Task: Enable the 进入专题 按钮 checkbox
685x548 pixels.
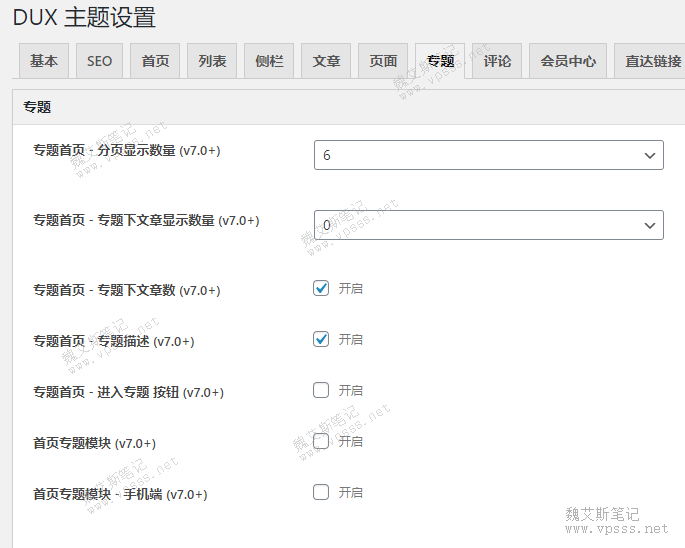Action: click(321, 390)
